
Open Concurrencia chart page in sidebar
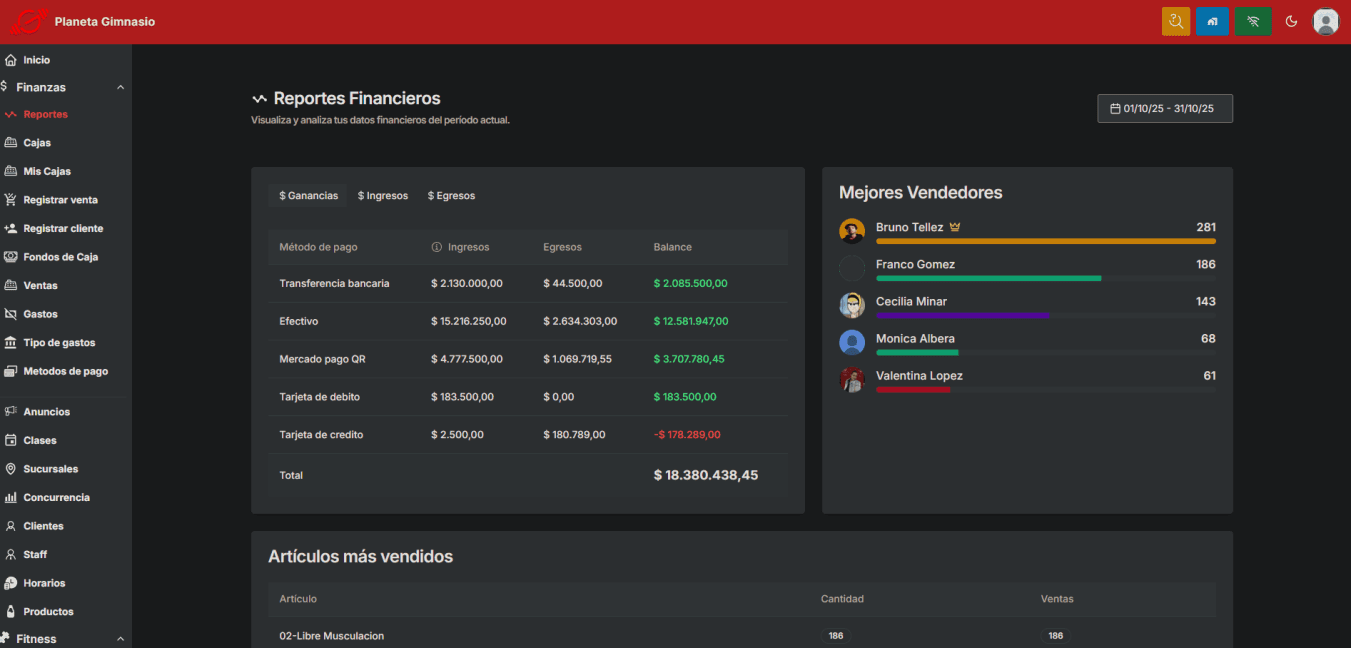point(56,497)
